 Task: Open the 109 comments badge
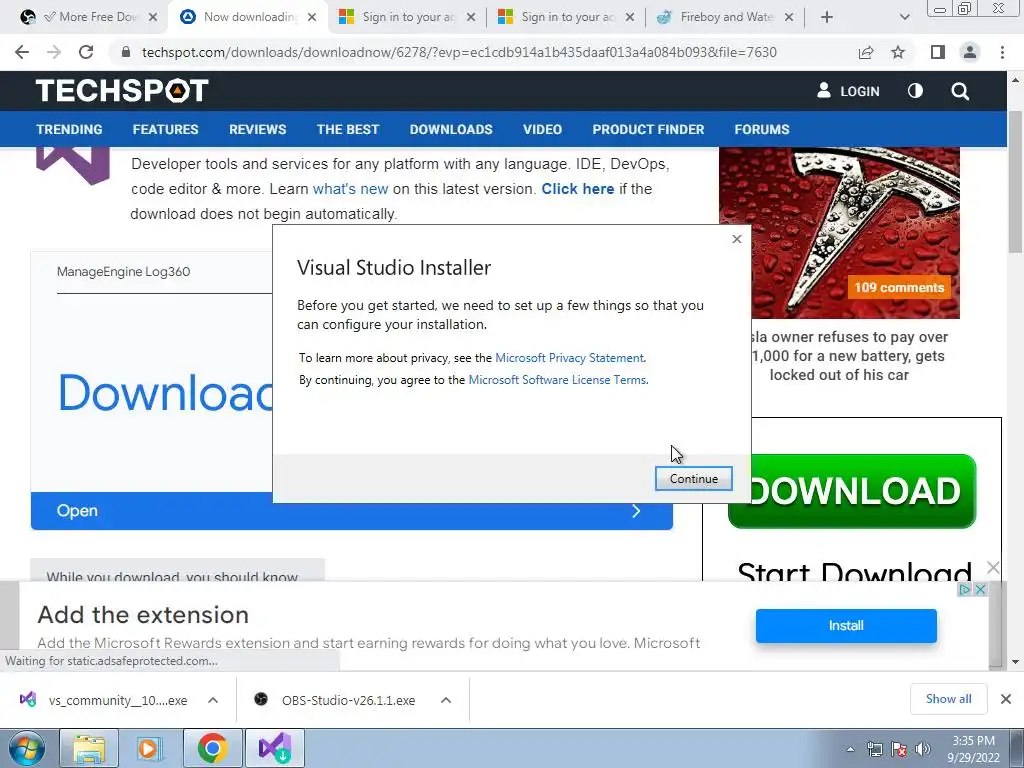tap(899, 287)
